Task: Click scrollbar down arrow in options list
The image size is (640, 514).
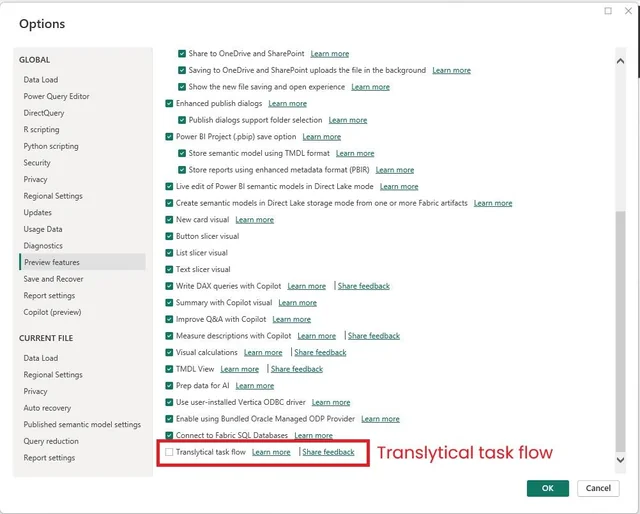Action: (620, 460)
